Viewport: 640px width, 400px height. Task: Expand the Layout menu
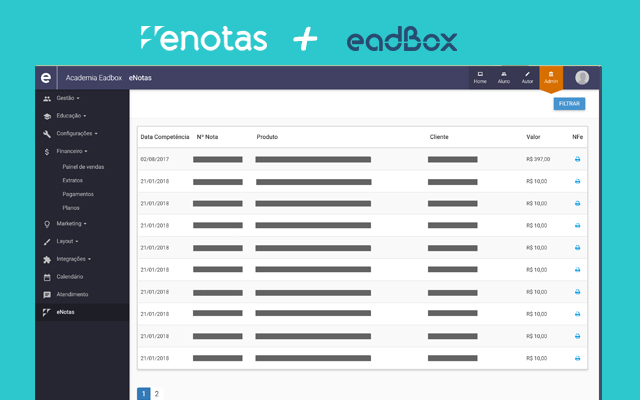[x=67, y=241]
